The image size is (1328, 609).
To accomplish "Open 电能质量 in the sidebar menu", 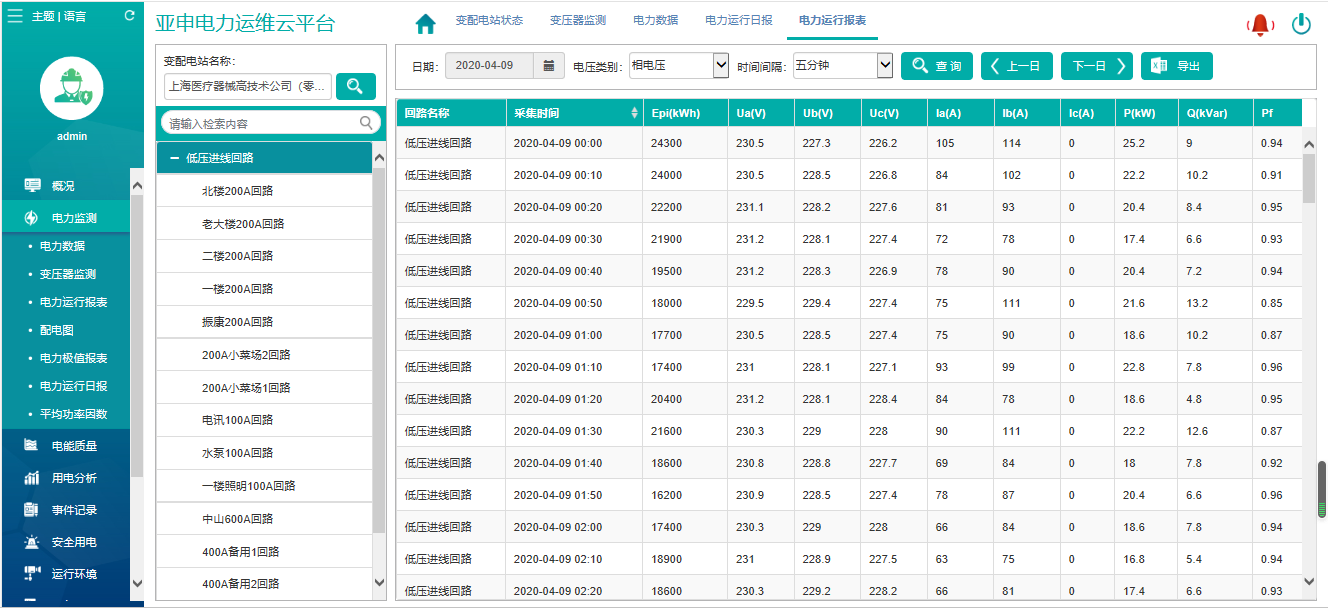I will (74, 446).
